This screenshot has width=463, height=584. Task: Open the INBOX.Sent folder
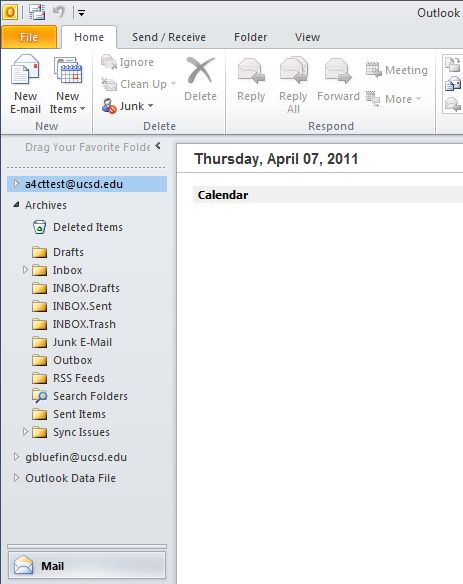point(82,306)
